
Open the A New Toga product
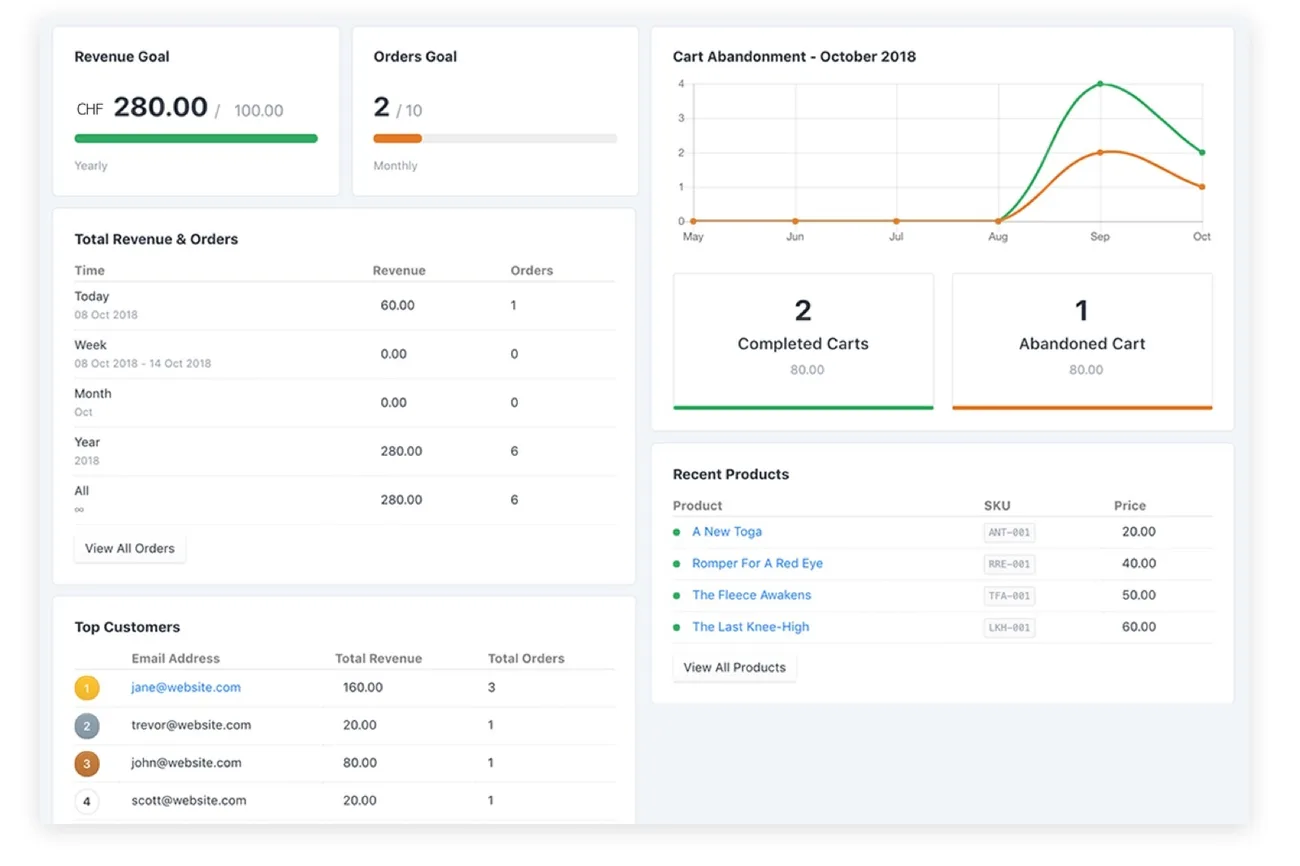[727, 532]
